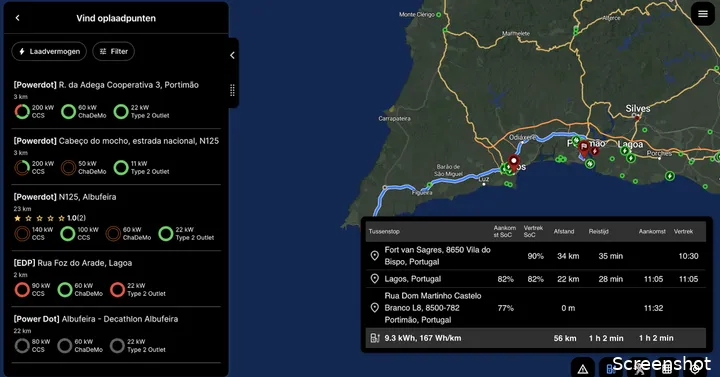This screenshot has width=720, height=377.
Task: Go back from Vind oplaadpunten panel
Action: coord(17,18)
